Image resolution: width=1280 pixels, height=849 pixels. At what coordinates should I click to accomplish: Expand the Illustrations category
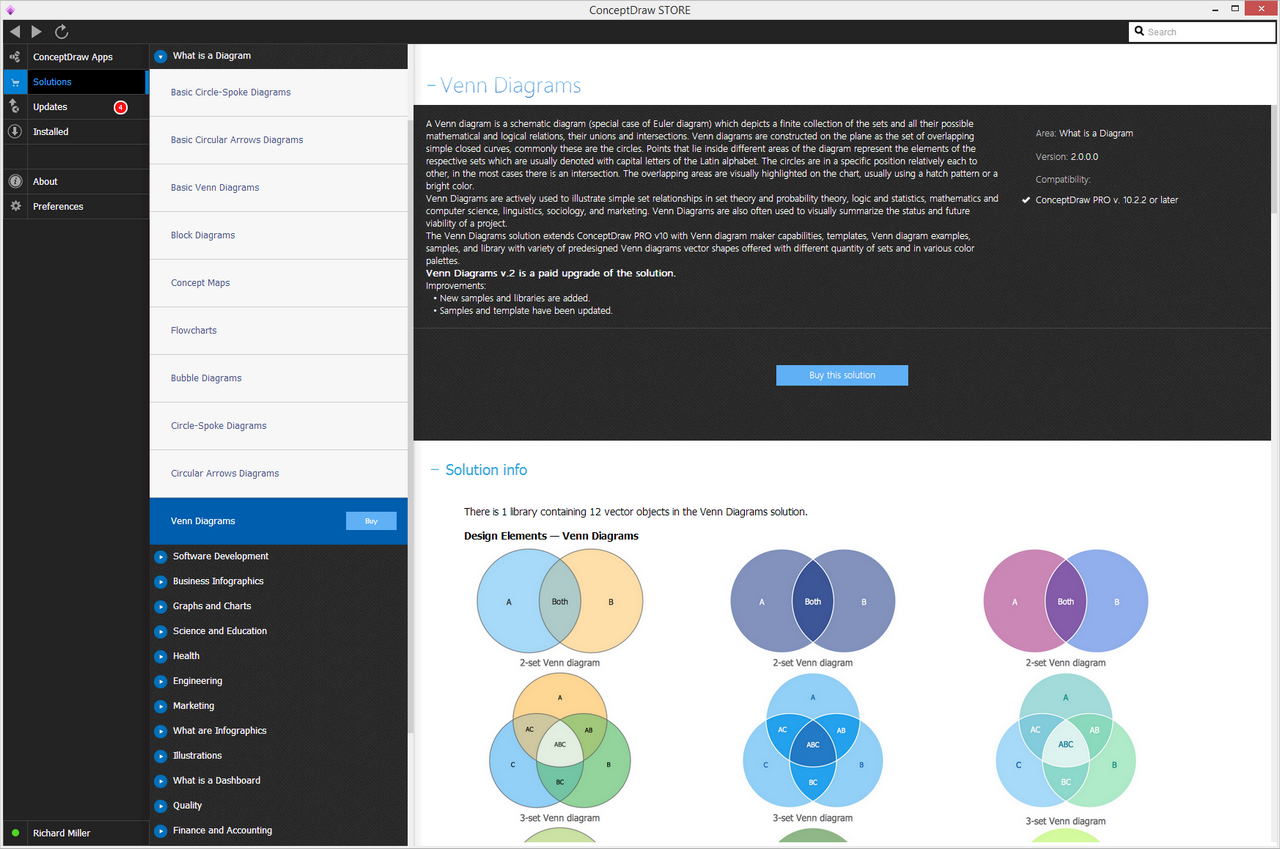(160, 757)
